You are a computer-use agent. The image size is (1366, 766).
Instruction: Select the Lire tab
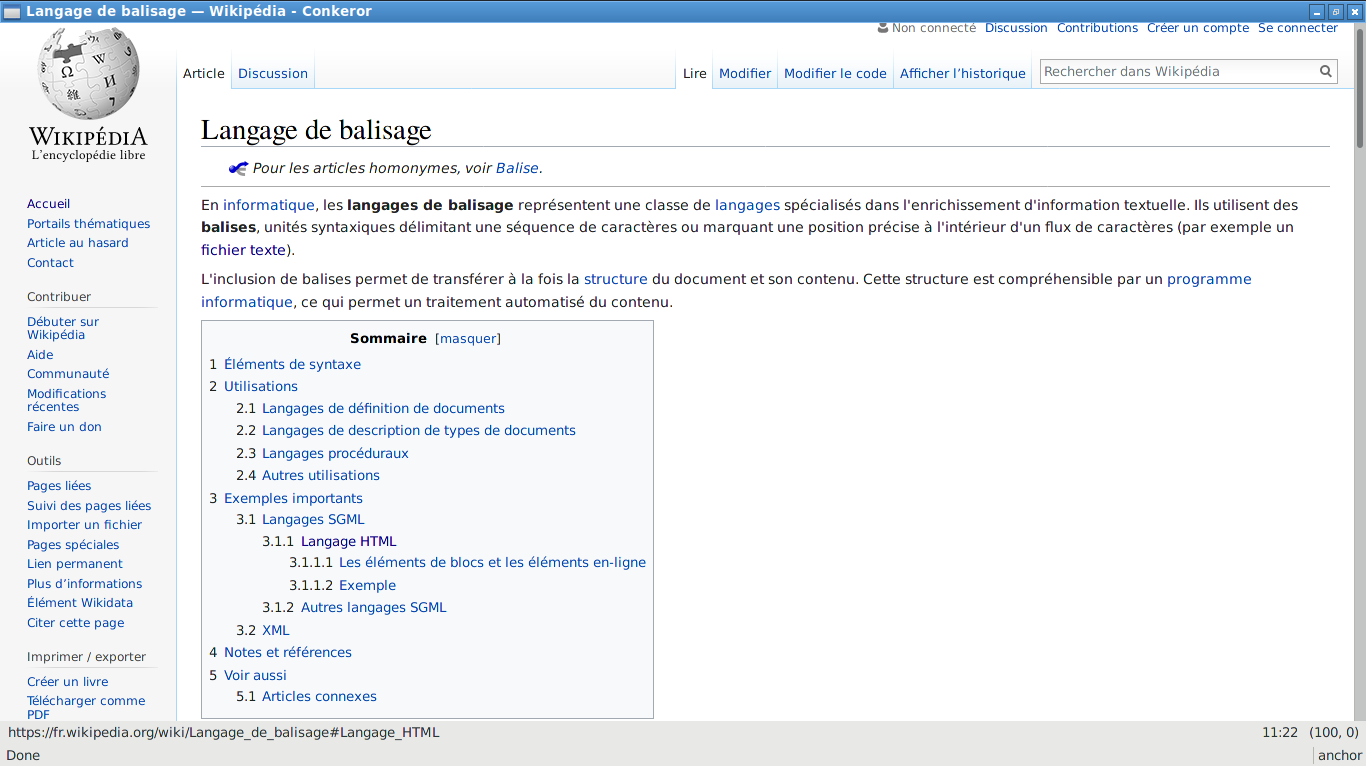(x=695, y=73)
